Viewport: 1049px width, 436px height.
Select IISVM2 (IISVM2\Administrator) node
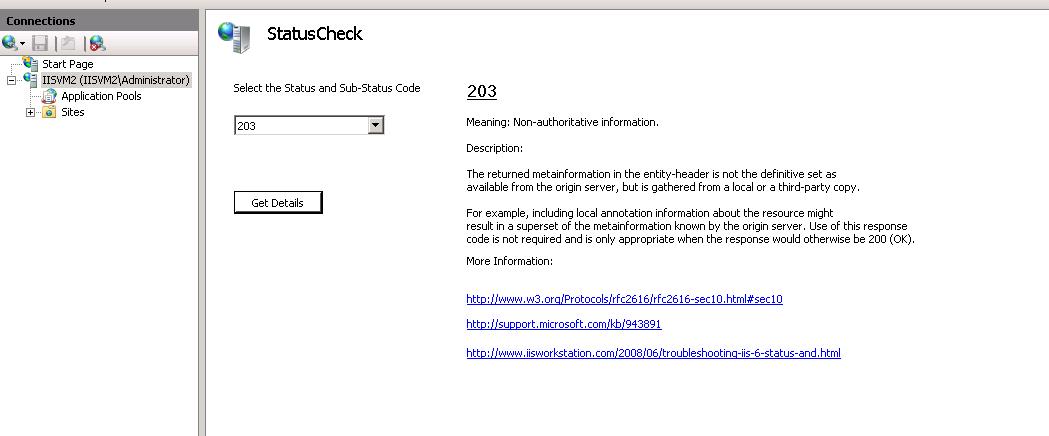pyautogui.click(x=116, y=80)
